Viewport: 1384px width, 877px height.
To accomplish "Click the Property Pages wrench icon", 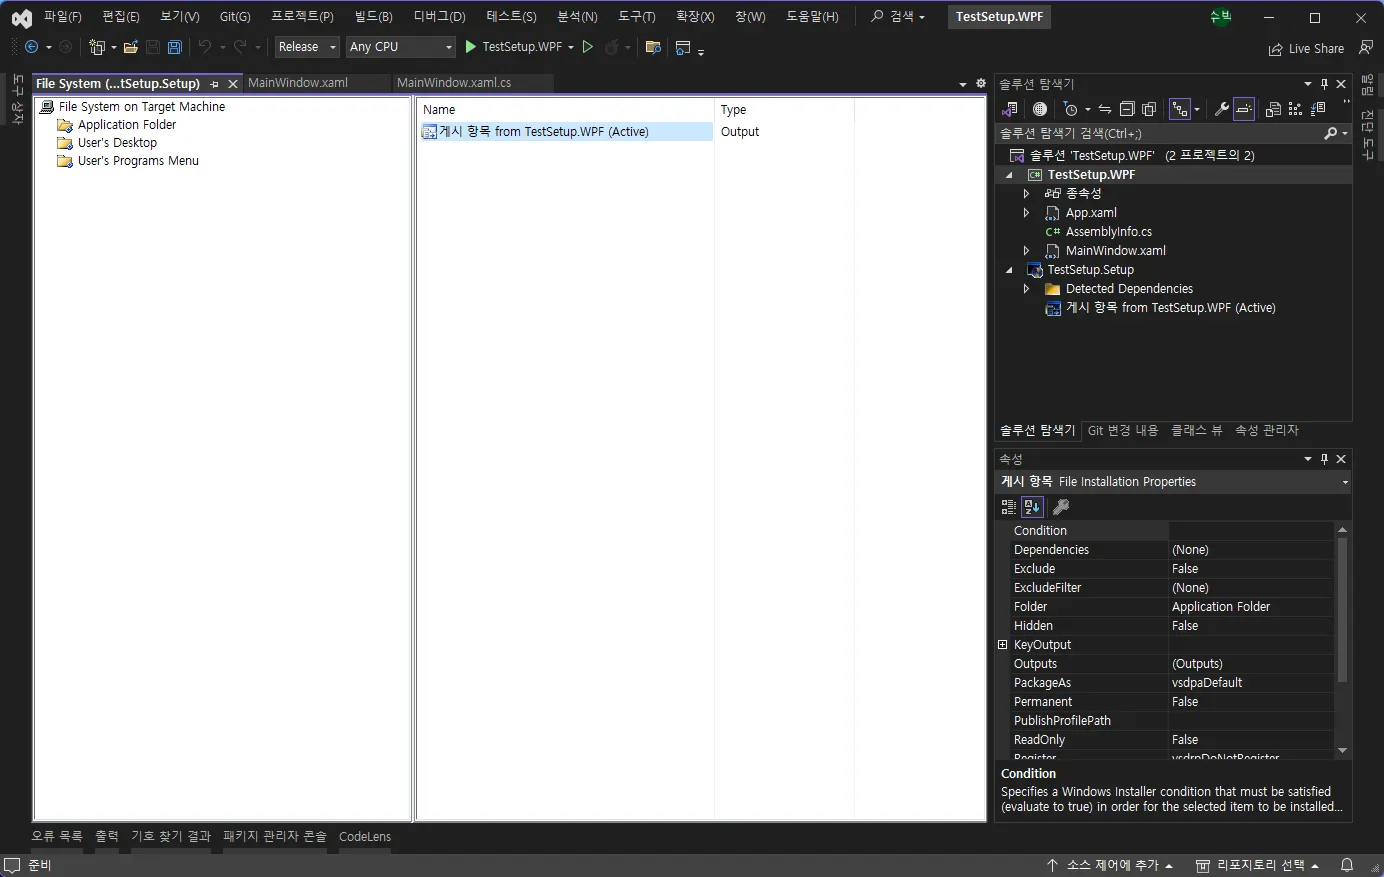I will coord(1061,507).
